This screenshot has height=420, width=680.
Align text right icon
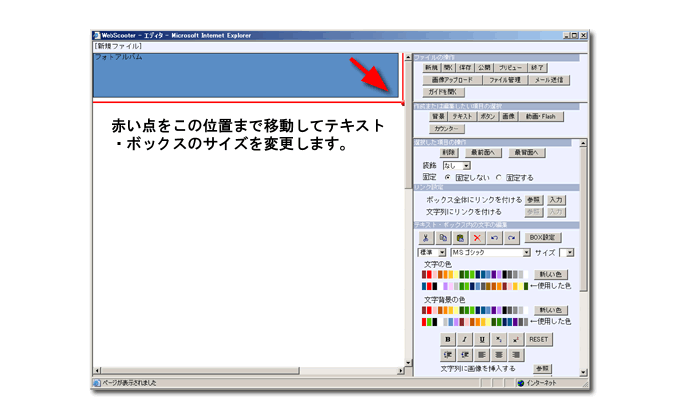(x=516, y=355)
